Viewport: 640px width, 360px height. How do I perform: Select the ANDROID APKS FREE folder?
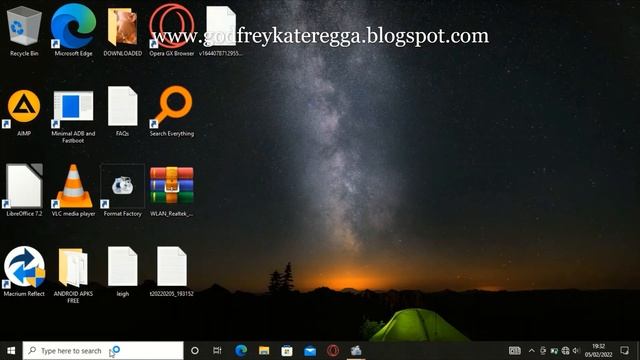coord(73,276)
